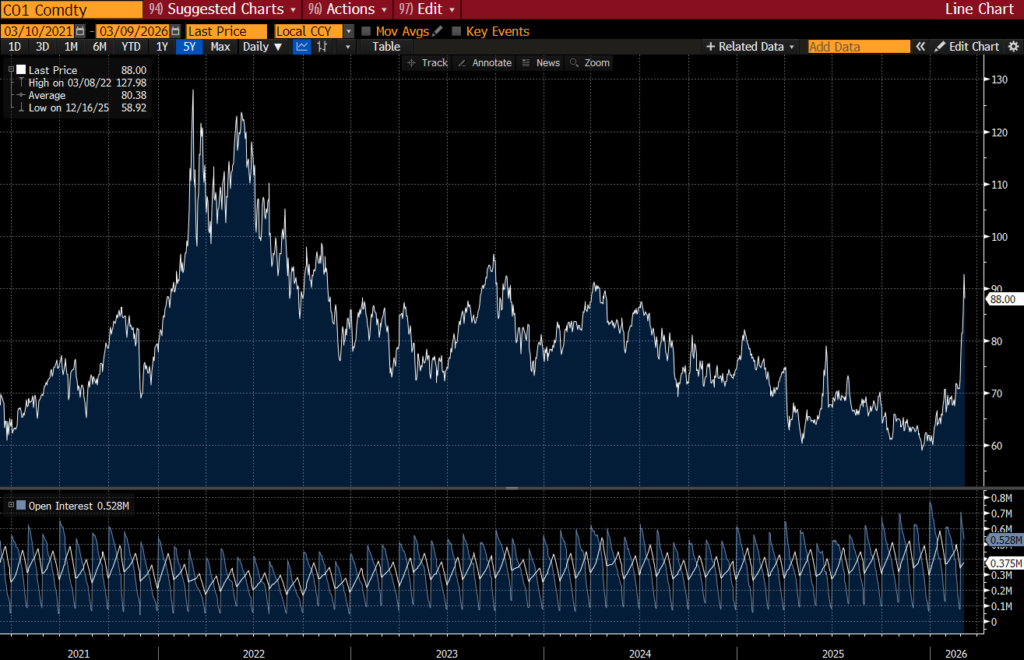Viewport: 1024px width, 660px height.
Task: Switch to the candlestick bar chart icon
Action: pyautogui.click(x=321, y=47)
